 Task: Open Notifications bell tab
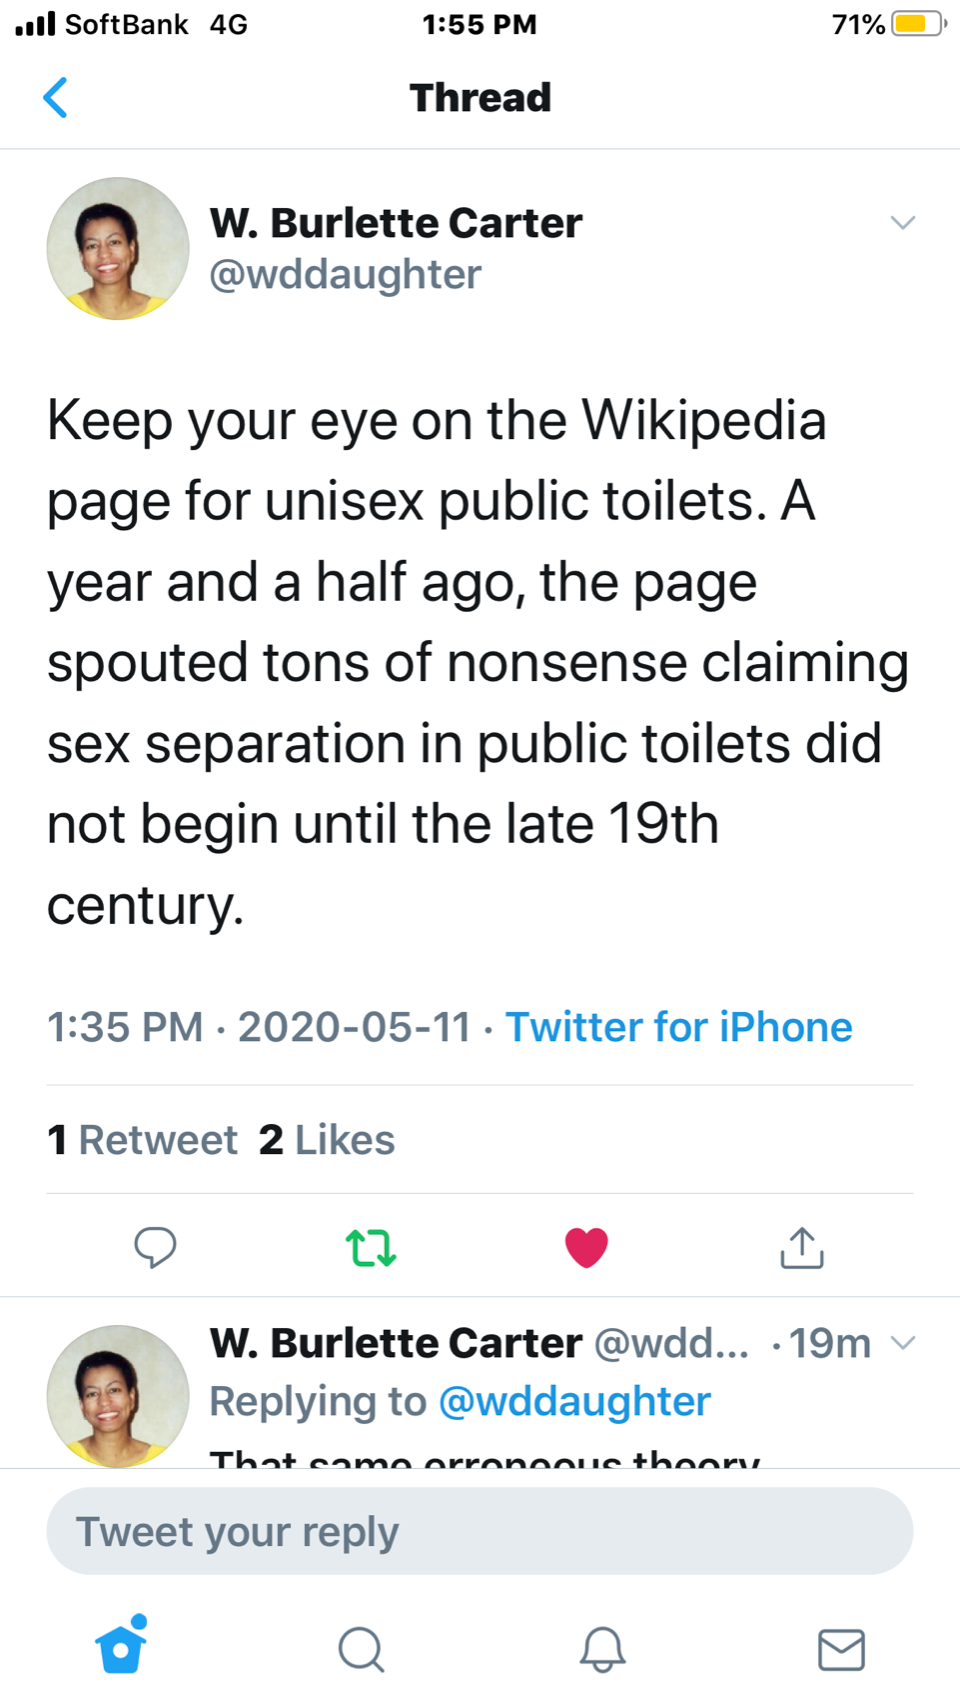(602, 1649)
